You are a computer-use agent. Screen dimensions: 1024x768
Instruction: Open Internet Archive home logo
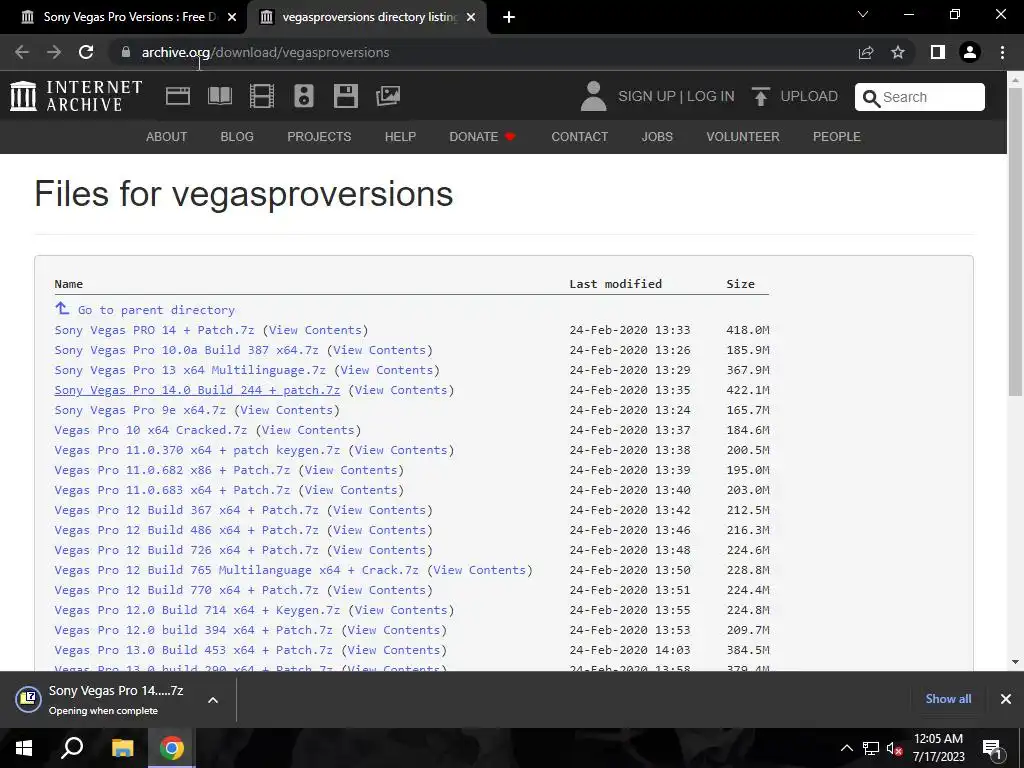76,96
